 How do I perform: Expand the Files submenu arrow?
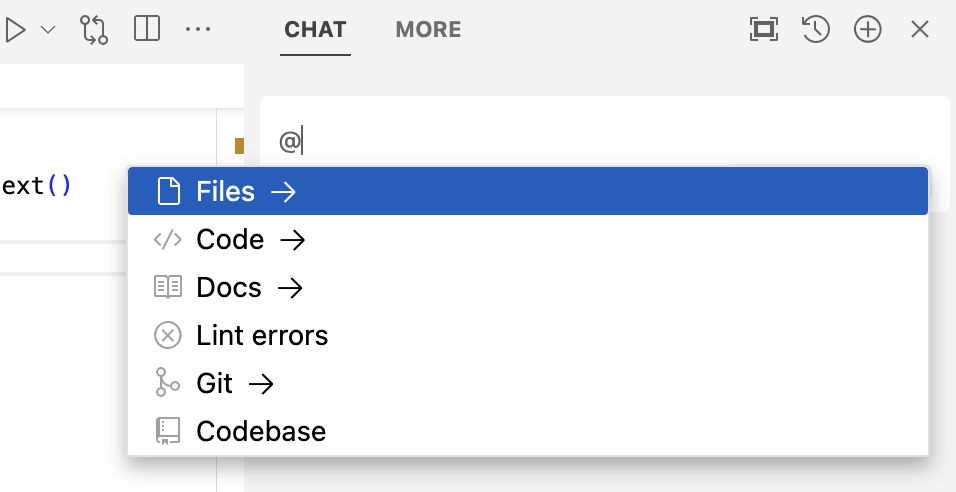[284, 191]
